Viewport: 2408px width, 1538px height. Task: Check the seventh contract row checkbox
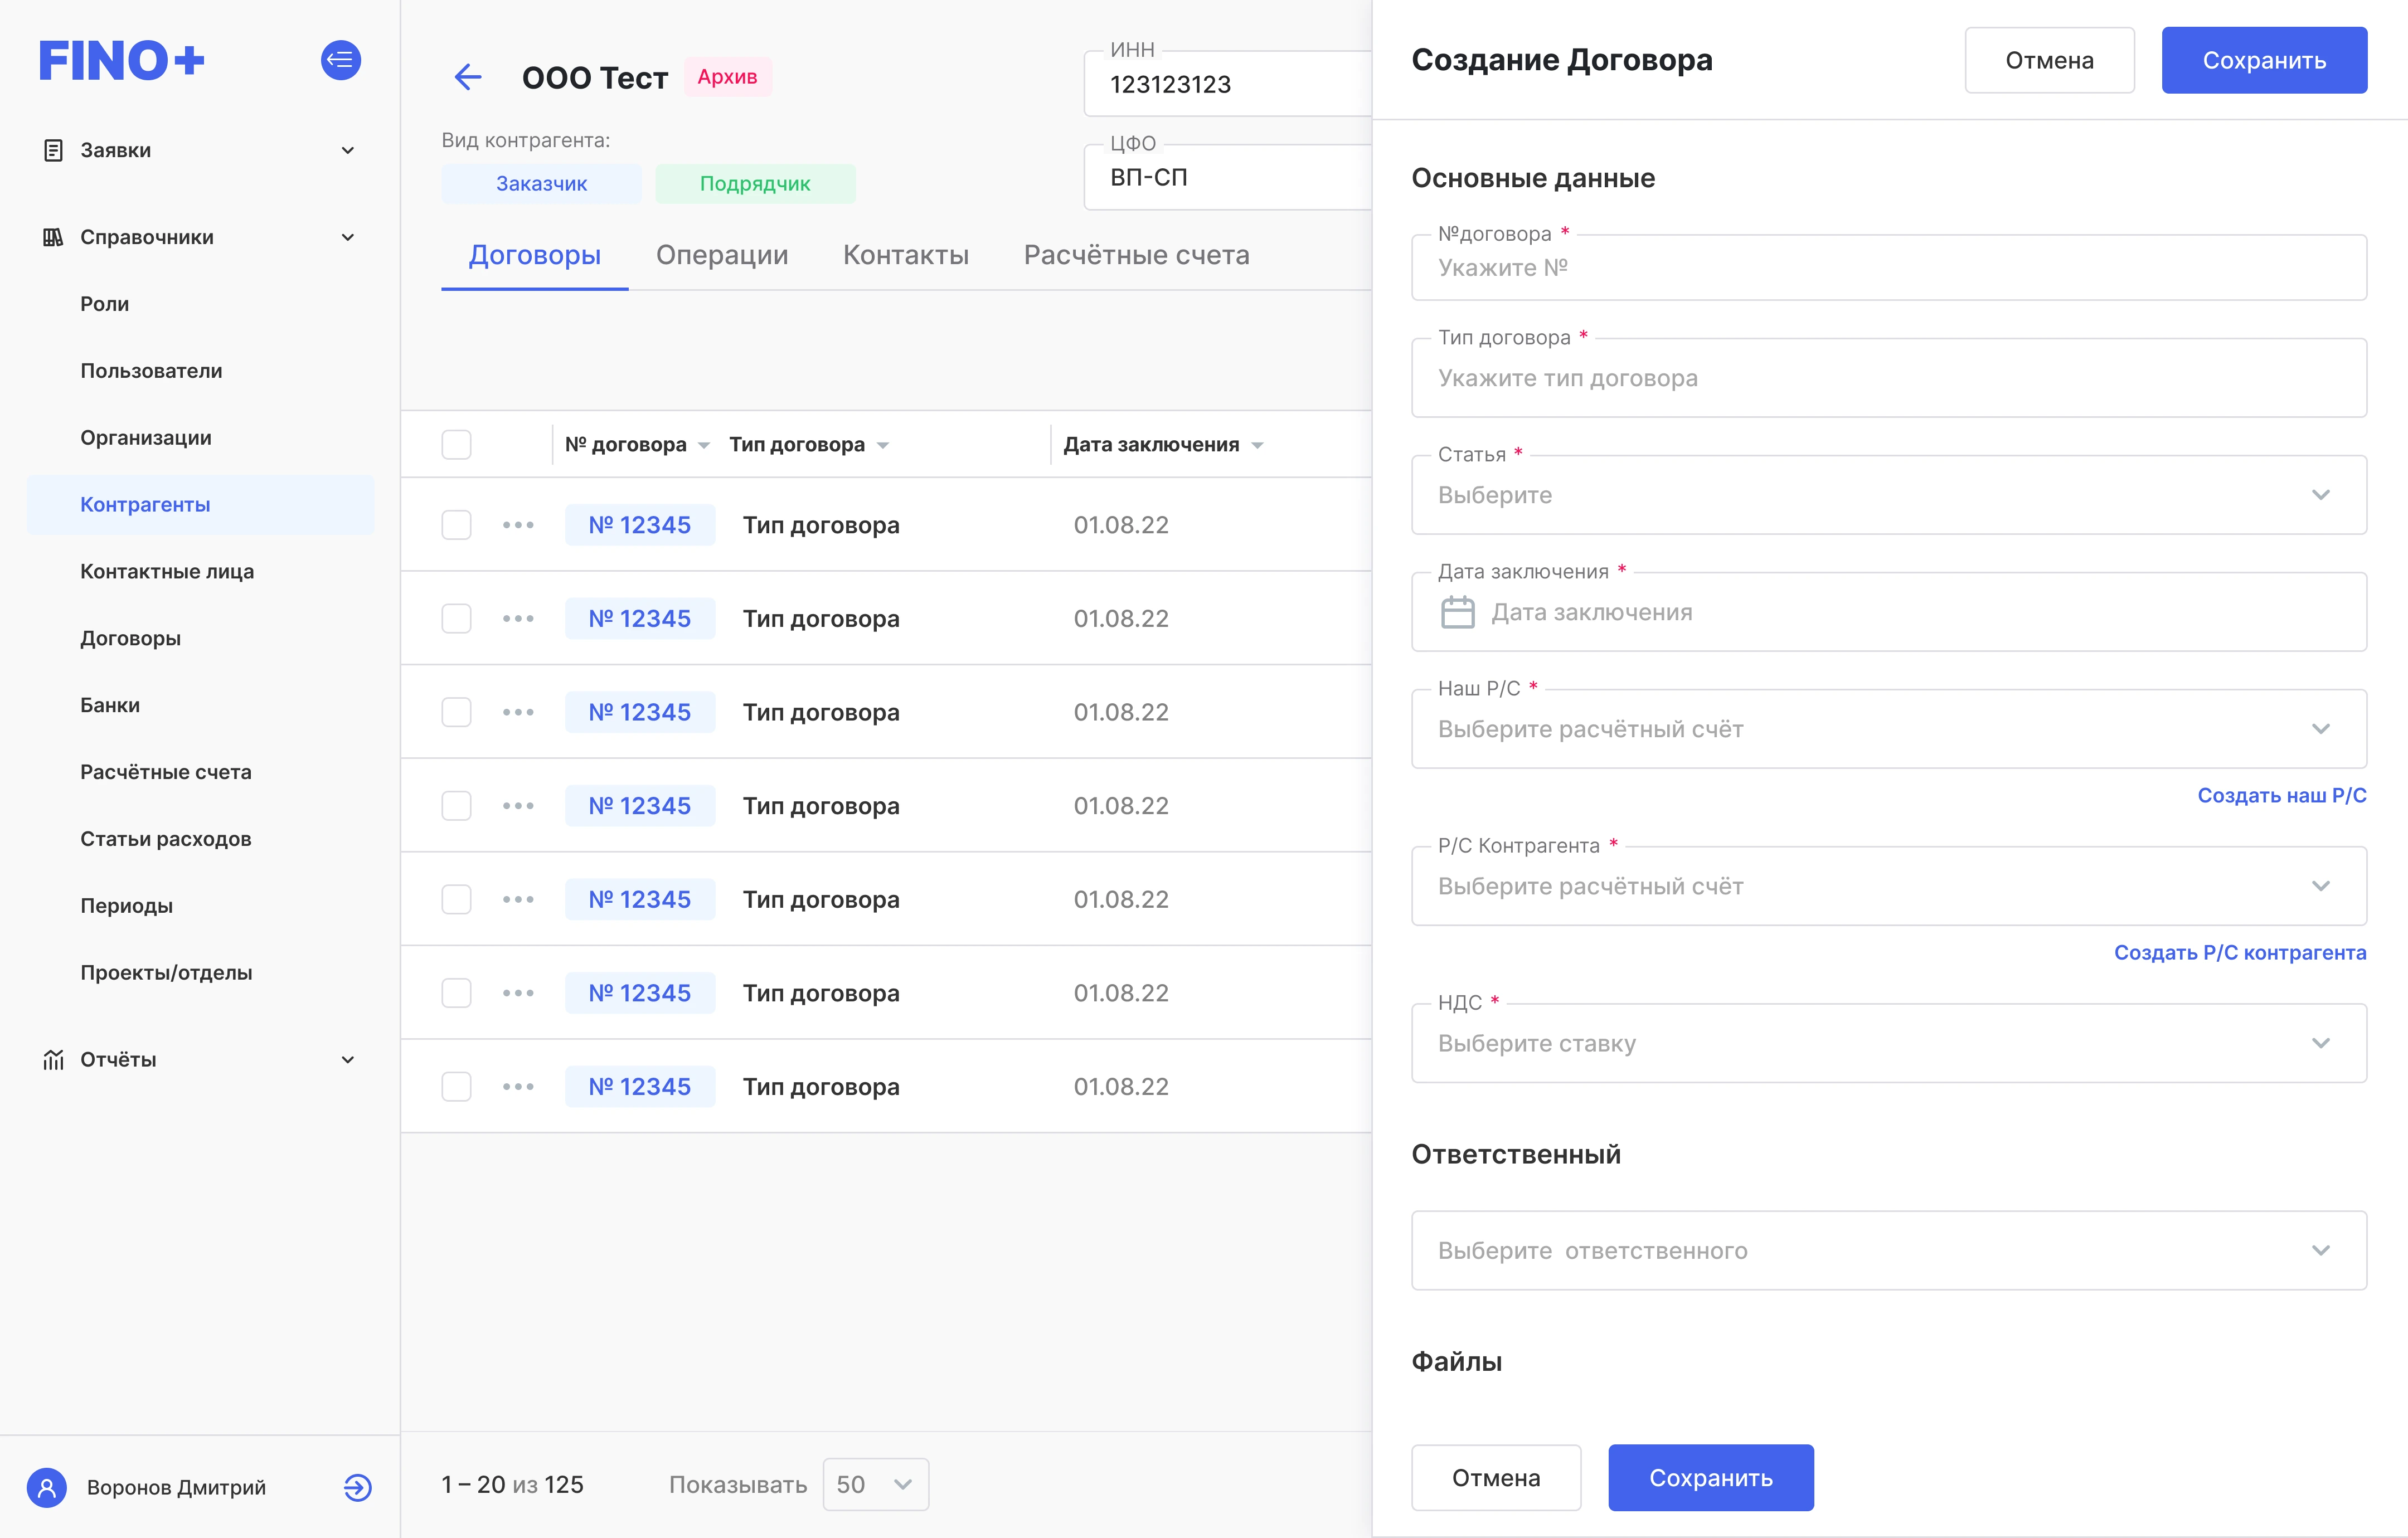[x=456, y=1086]
